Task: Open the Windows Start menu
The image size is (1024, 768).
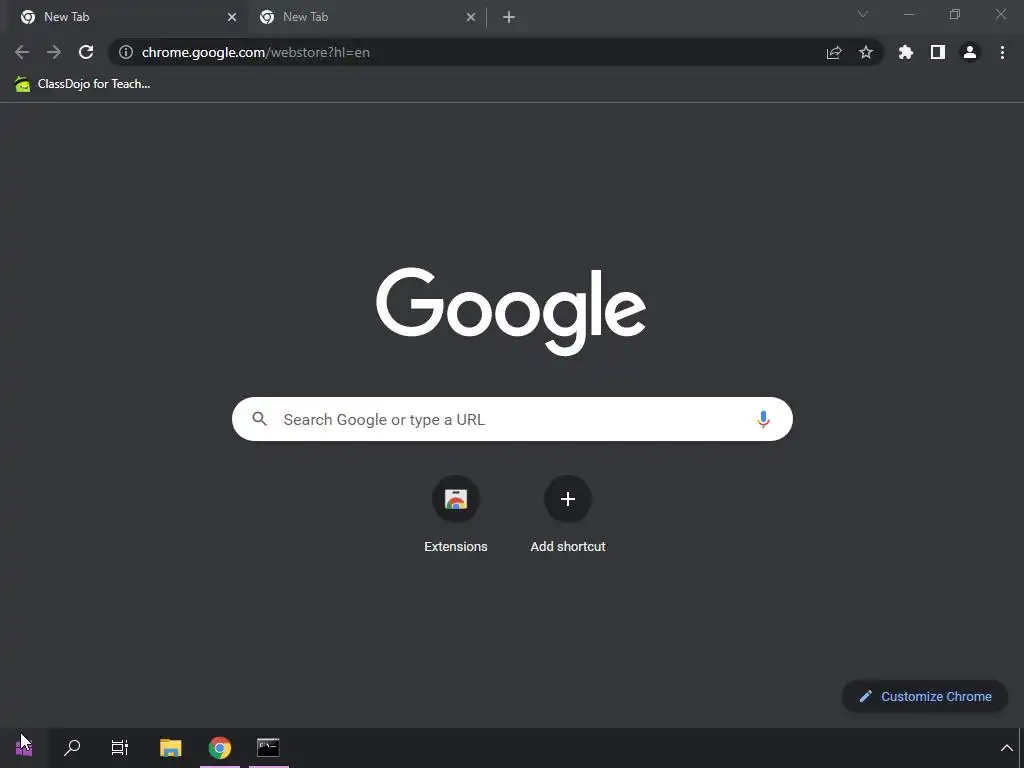Action: (x=24, y=747)
